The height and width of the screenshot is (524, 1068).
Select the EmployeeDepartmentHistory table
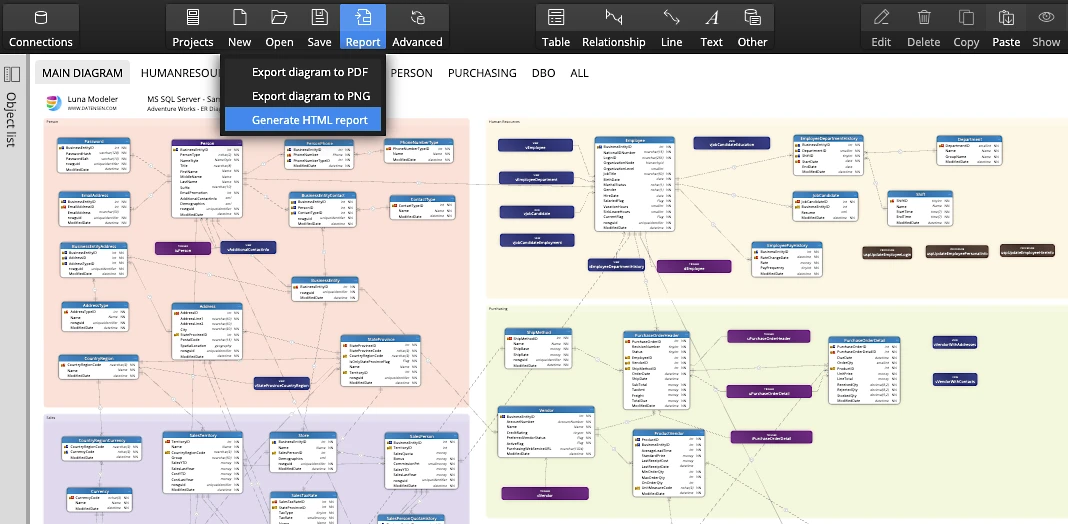tap(828, 155)
